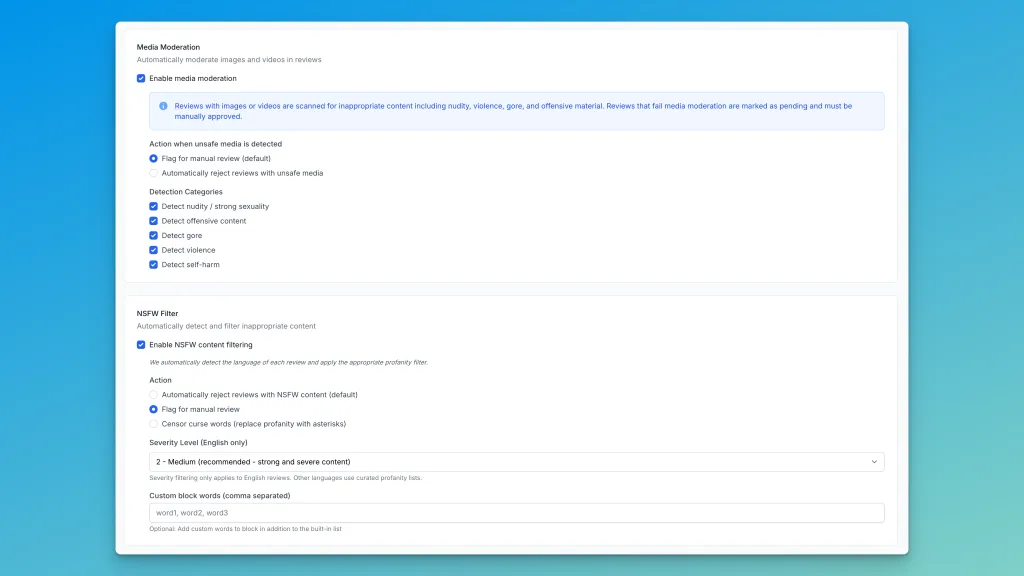This screenshot has height=576, width=1024.
Task: Open the Severity Level dropdown
Action: coord(516,462)
